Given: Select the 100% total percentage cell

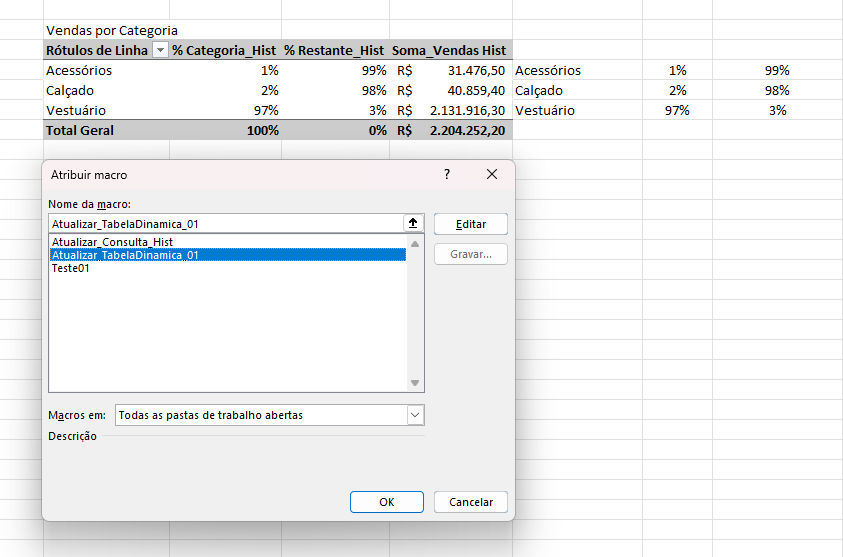Looking at the screenshot, I should point(225,130).
